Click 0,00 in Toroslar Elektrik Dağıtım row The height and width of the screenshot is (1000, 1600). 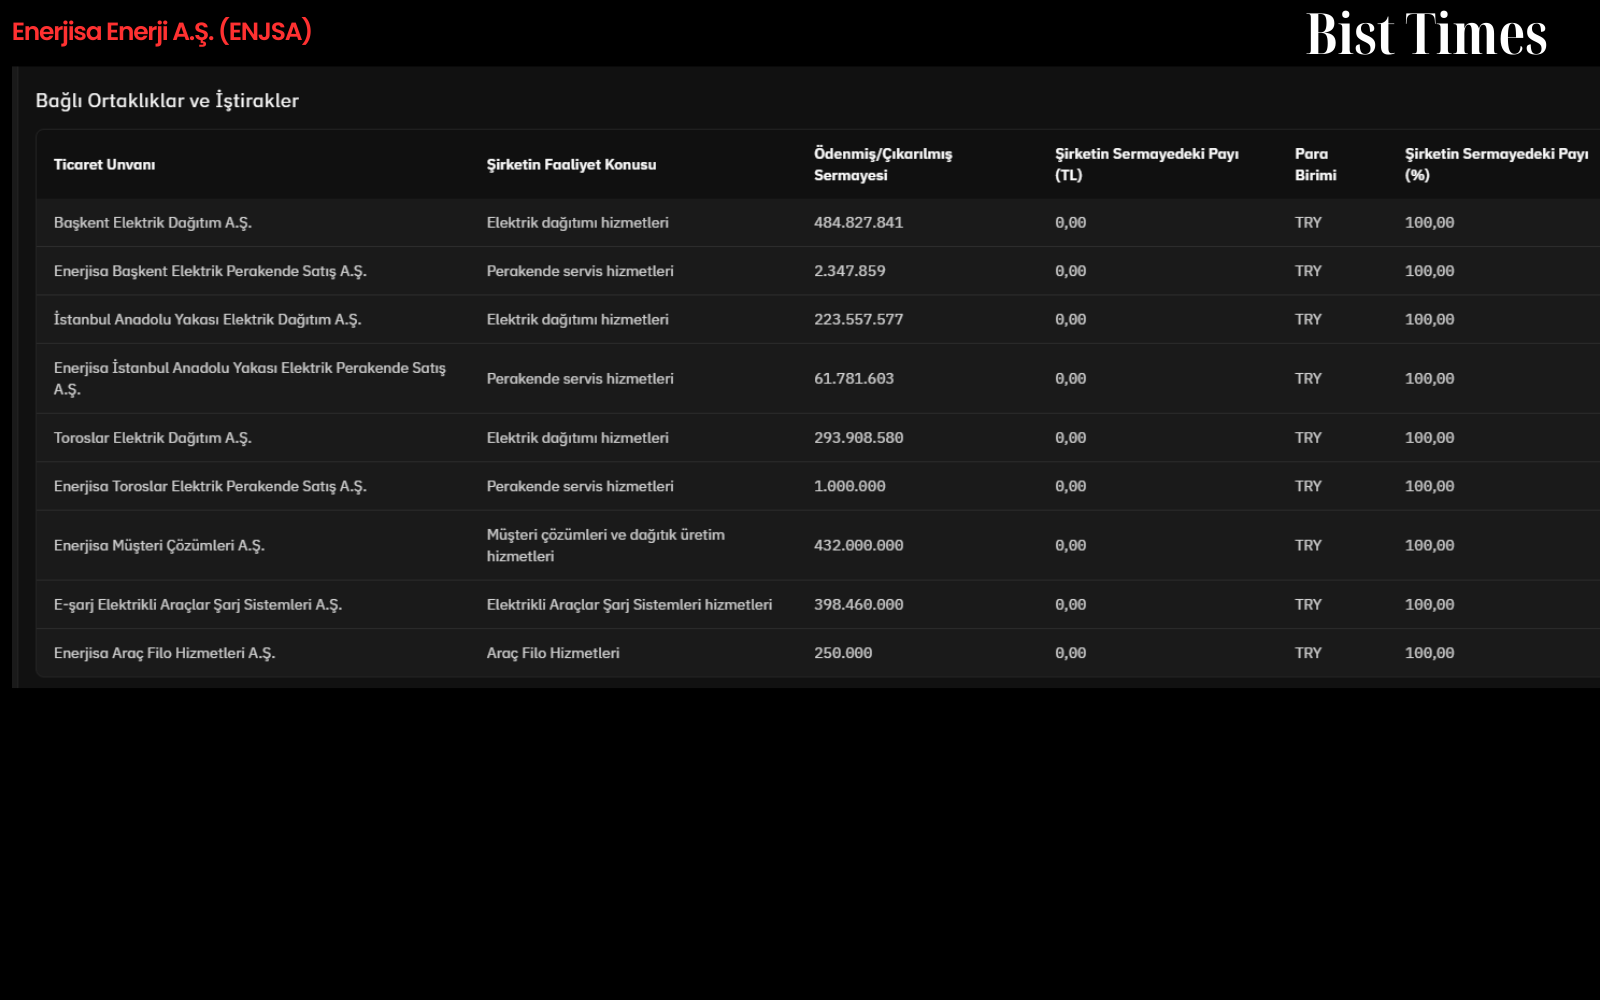point(1070,438)
